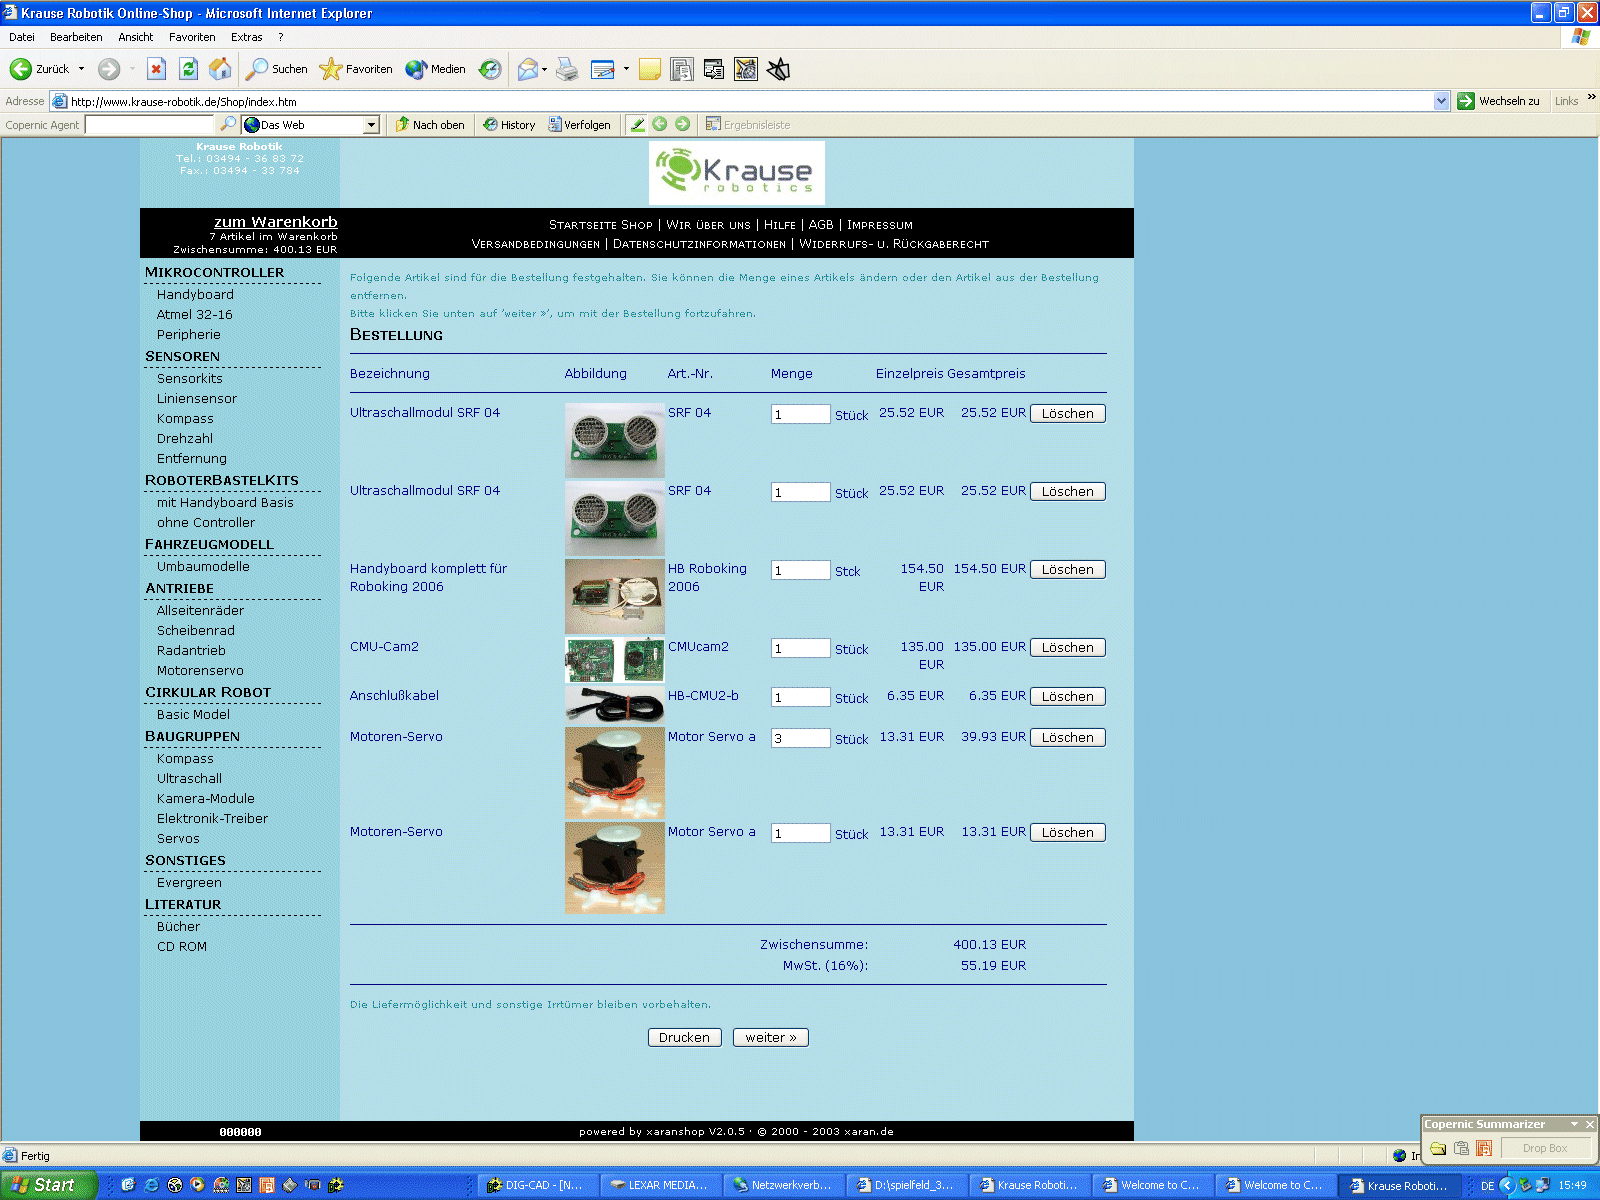Open the Datei menu
This screenshot has width=1600, height=1200.
click(x=22, y=37)
